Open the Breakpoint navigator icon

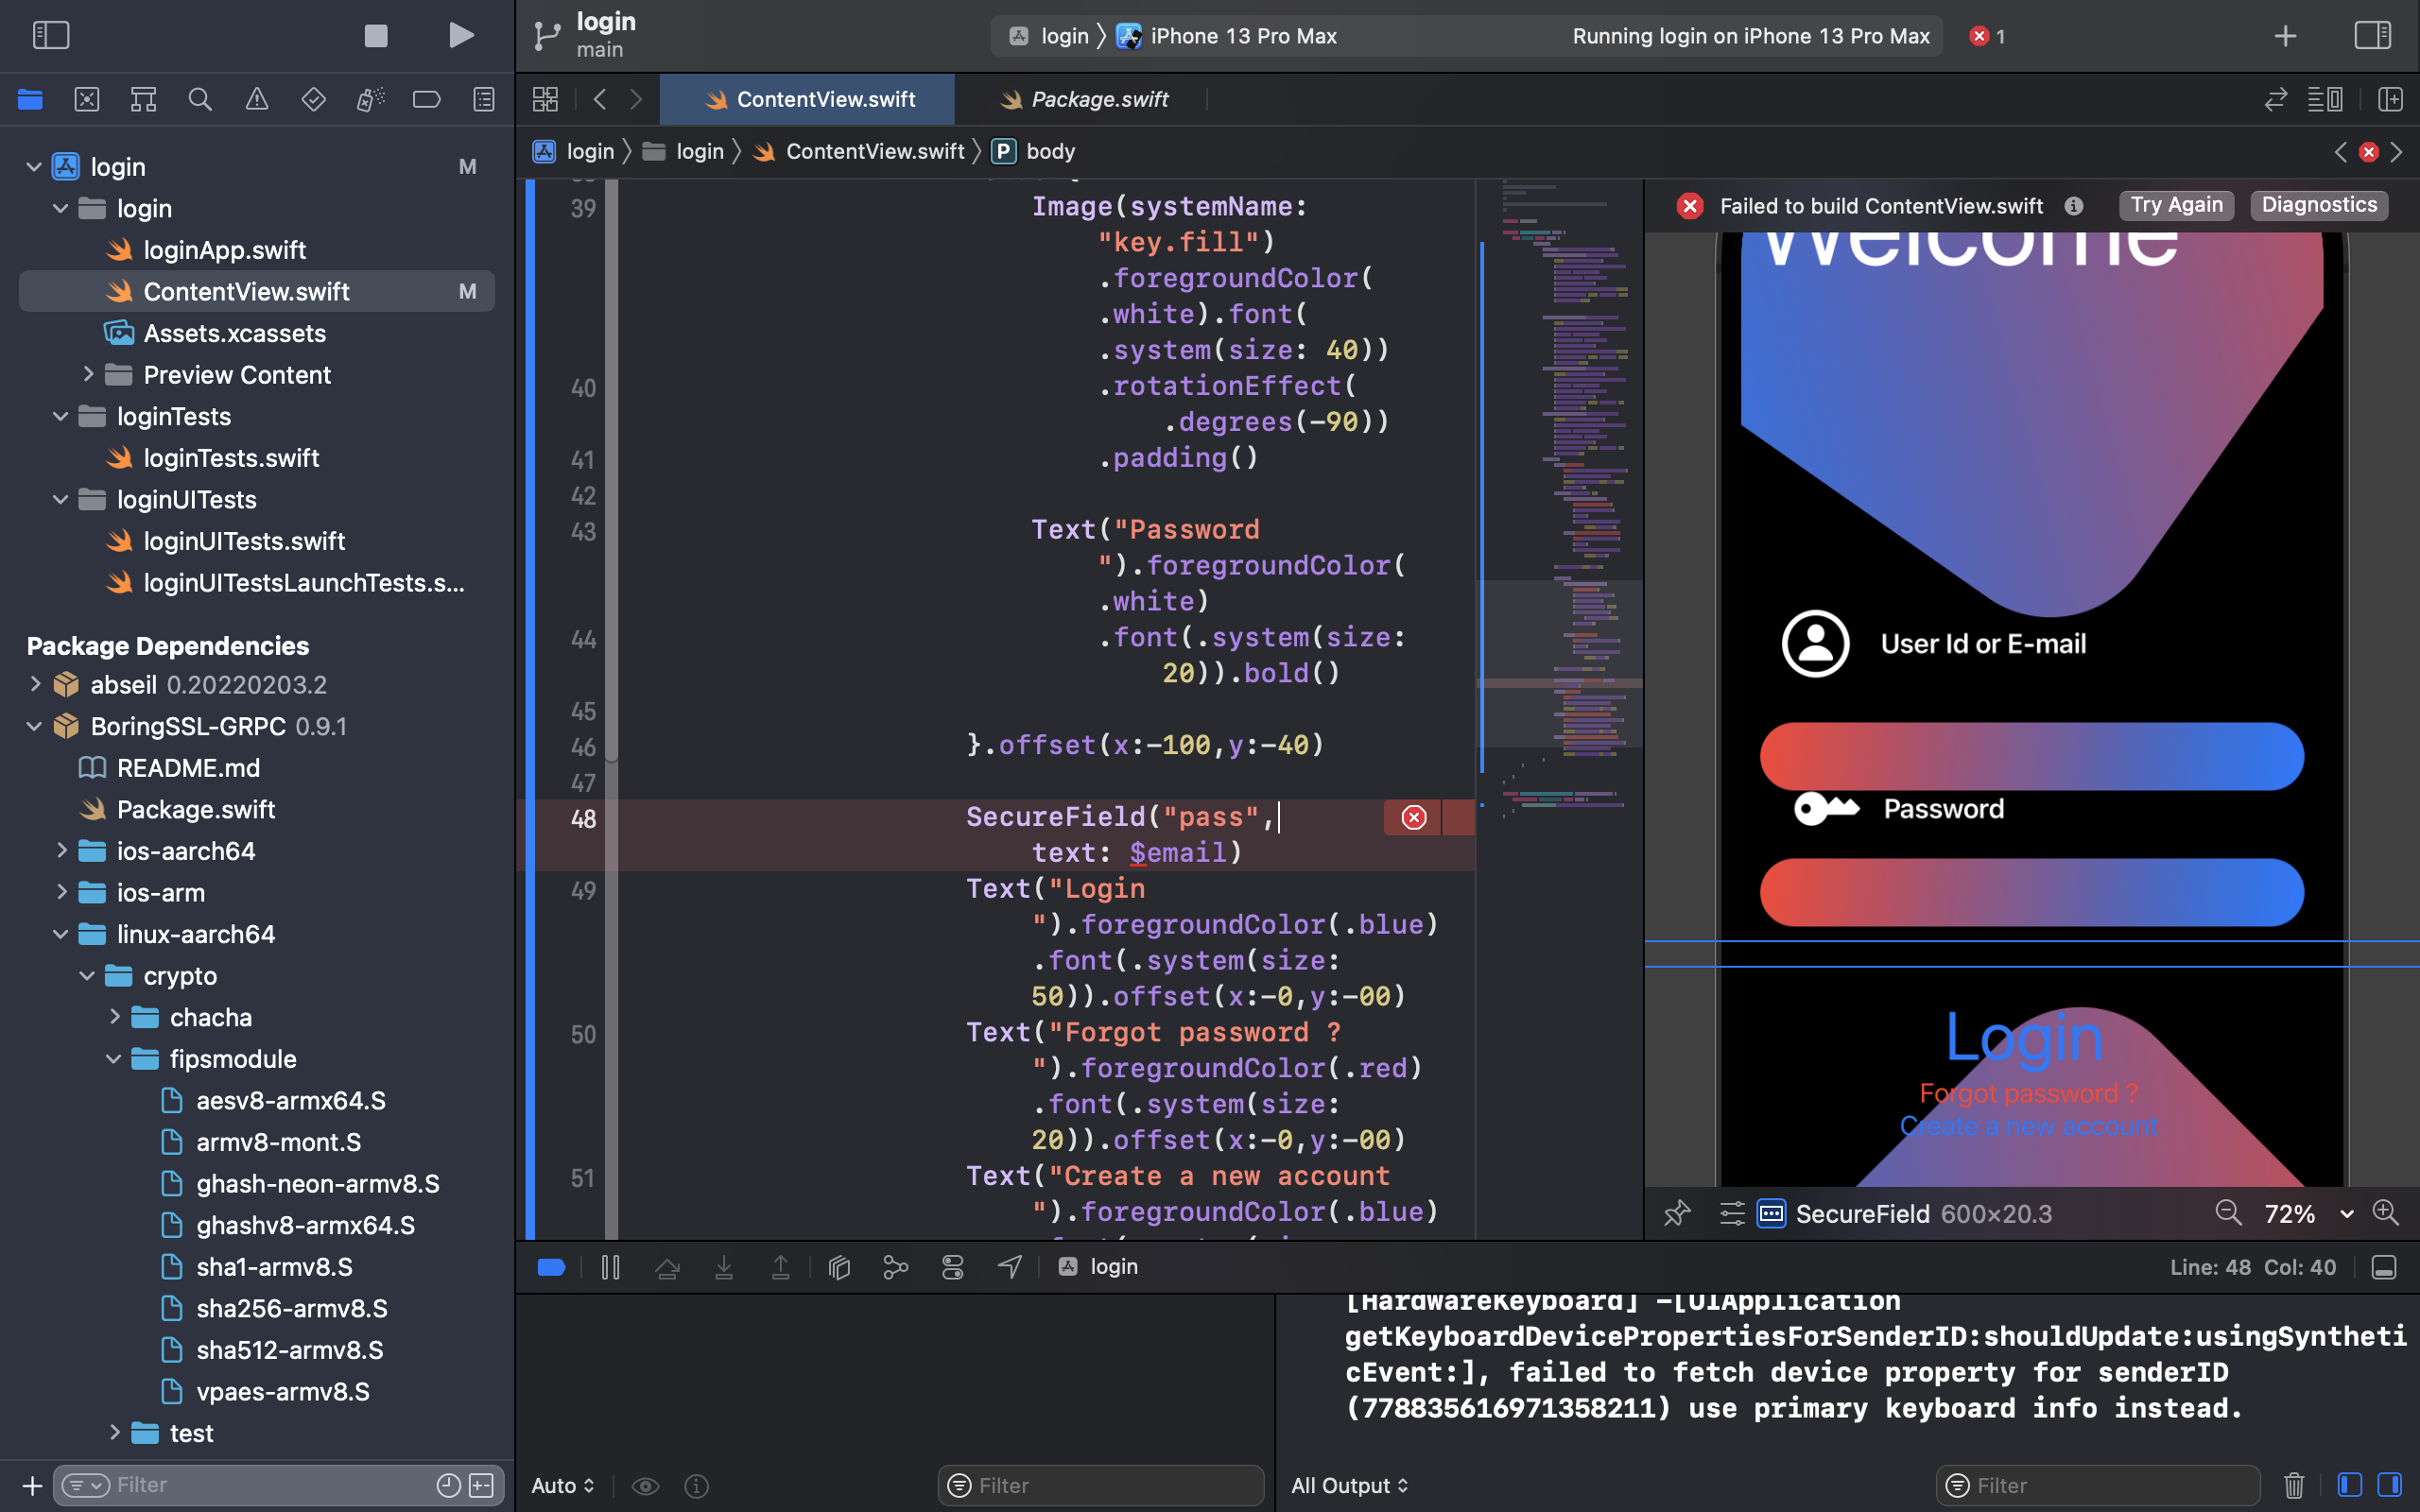[427, 99]
